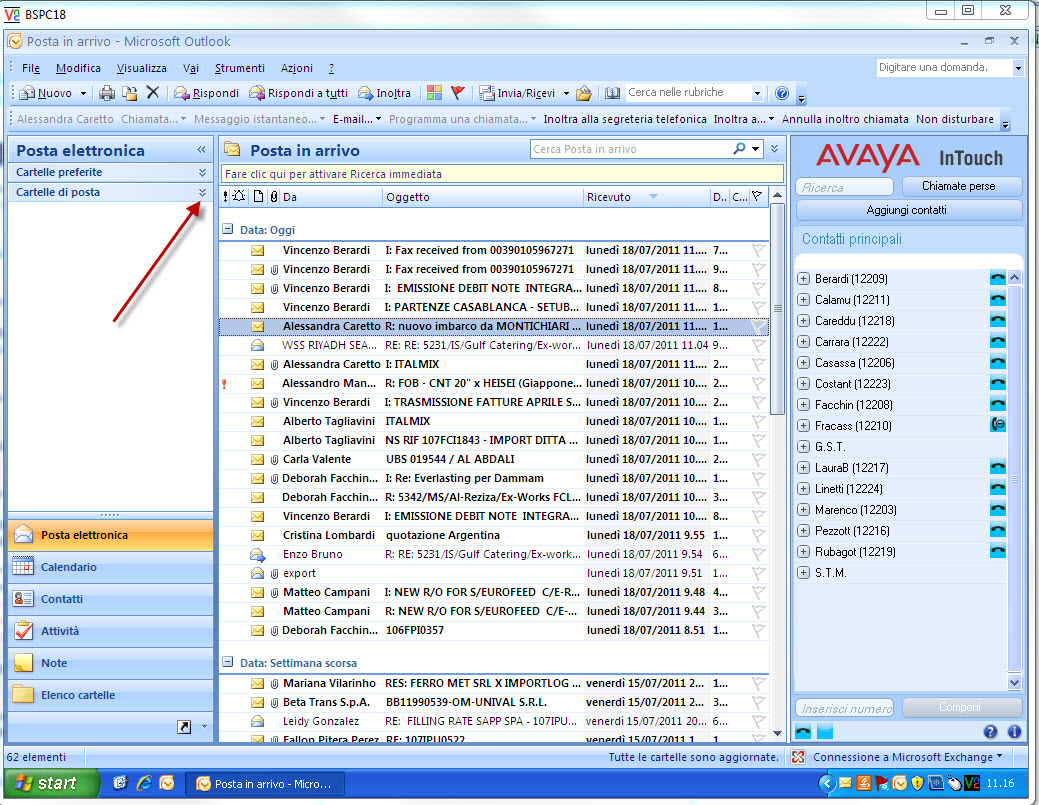The image size is (1039, 805).
Task: Toggle flag on Beta Trans S.p.A. message
Action: (758, 702)
